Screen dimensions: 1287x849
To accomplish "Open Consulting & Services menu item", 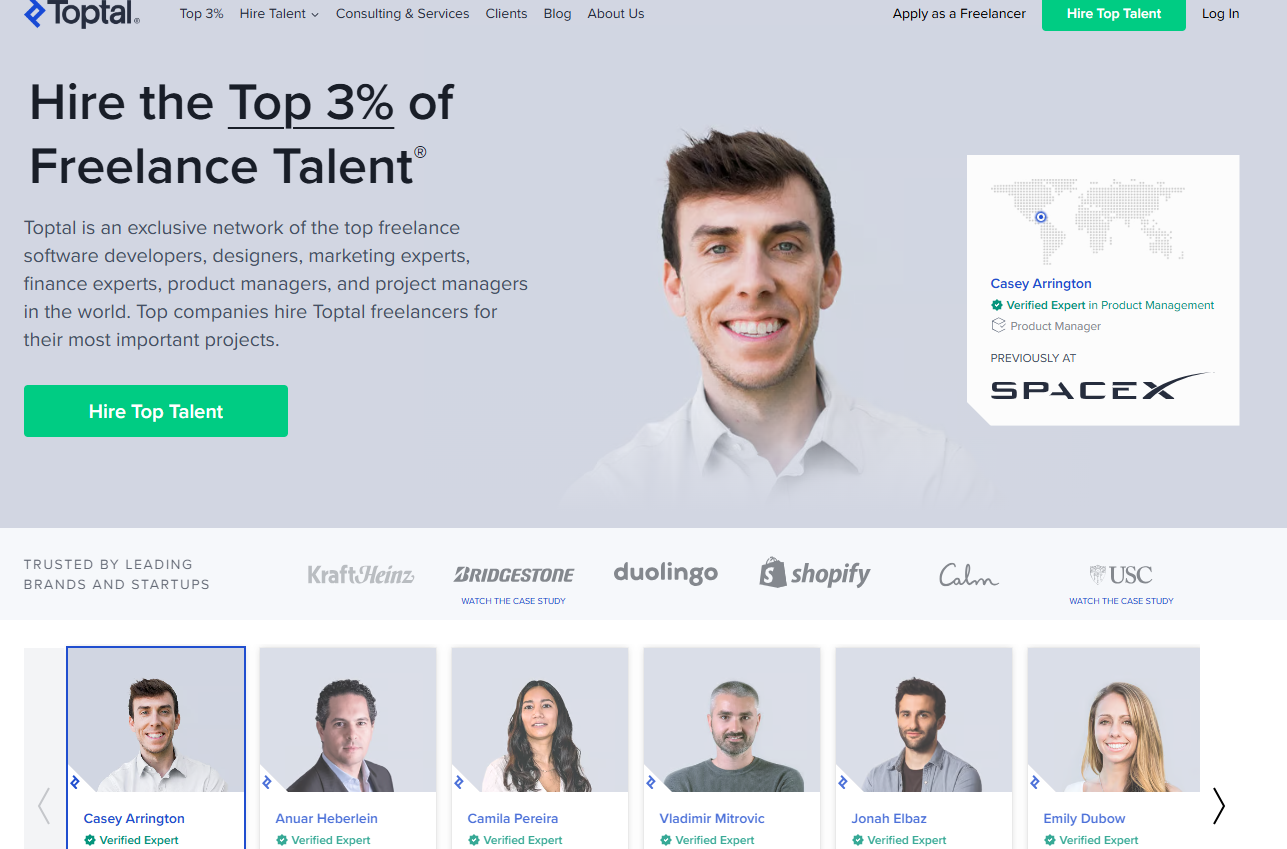I will (403, 14).
